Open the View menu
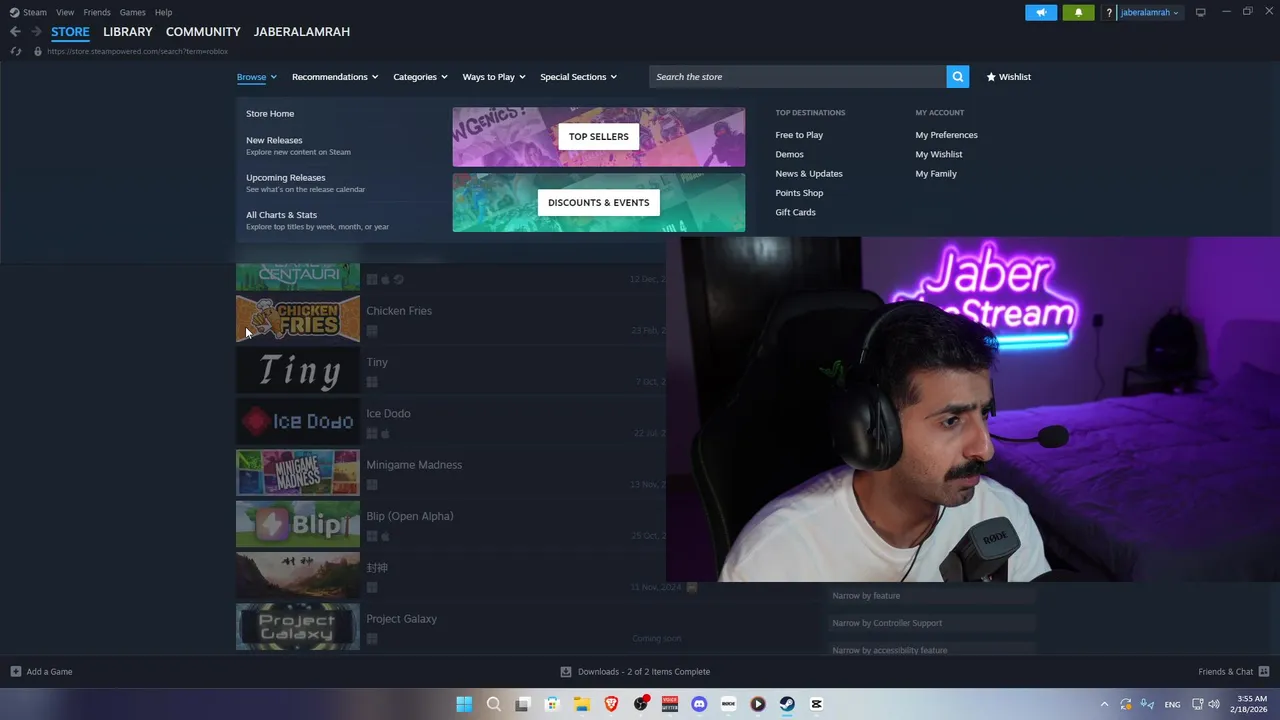Image resolution: width=1280 pixels, height=720 pixels. [x=65, y=12]
